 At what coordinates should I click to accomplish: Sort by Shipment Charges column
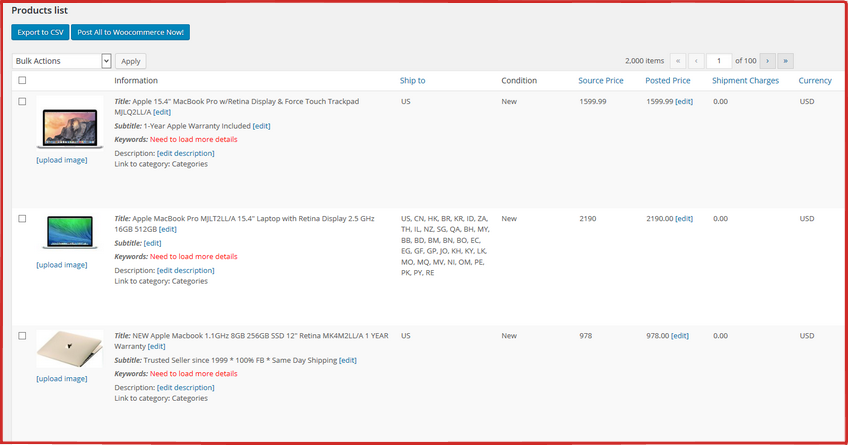click(745, 81)
